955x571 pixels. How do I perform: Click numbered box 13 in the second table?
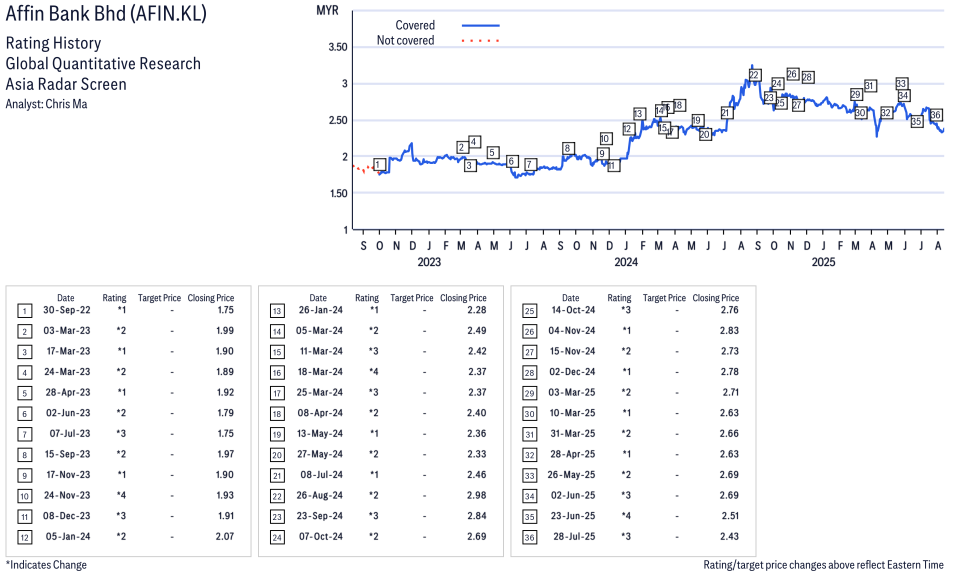[x=277, y=311]
